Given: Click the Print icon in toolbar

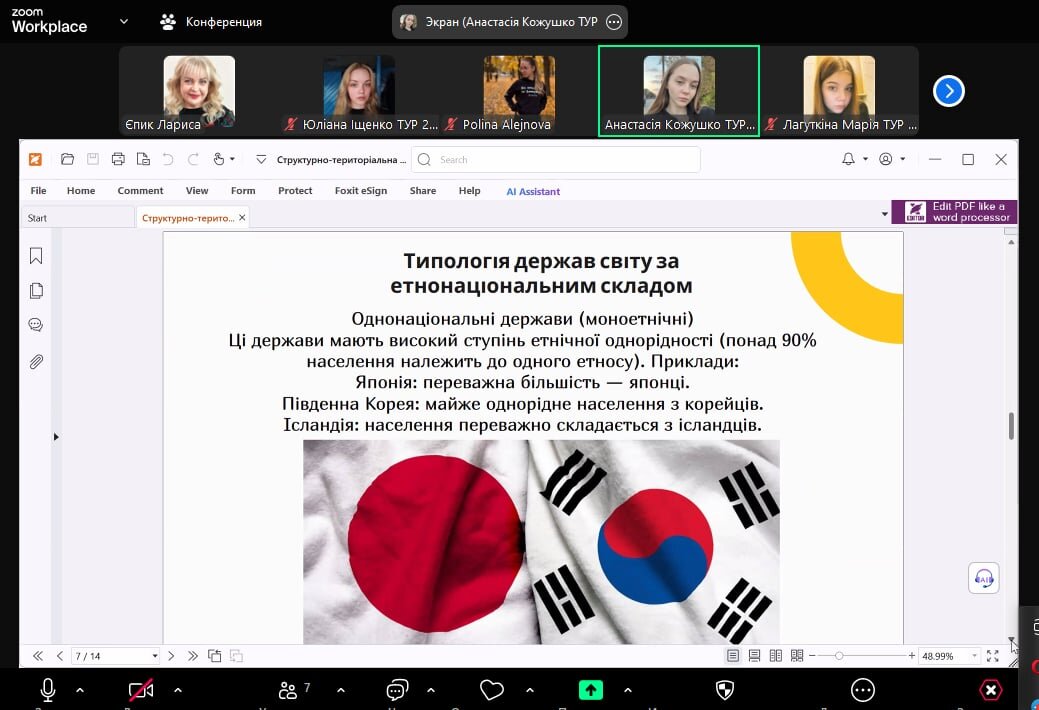Looking at the screenshot, I should pyautogui.click(x=118, y=159).
